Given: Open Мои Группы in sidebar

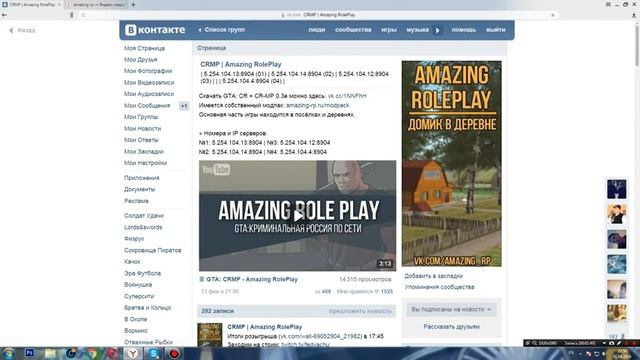Looking at the screenshot, I should tap(141, 117).
